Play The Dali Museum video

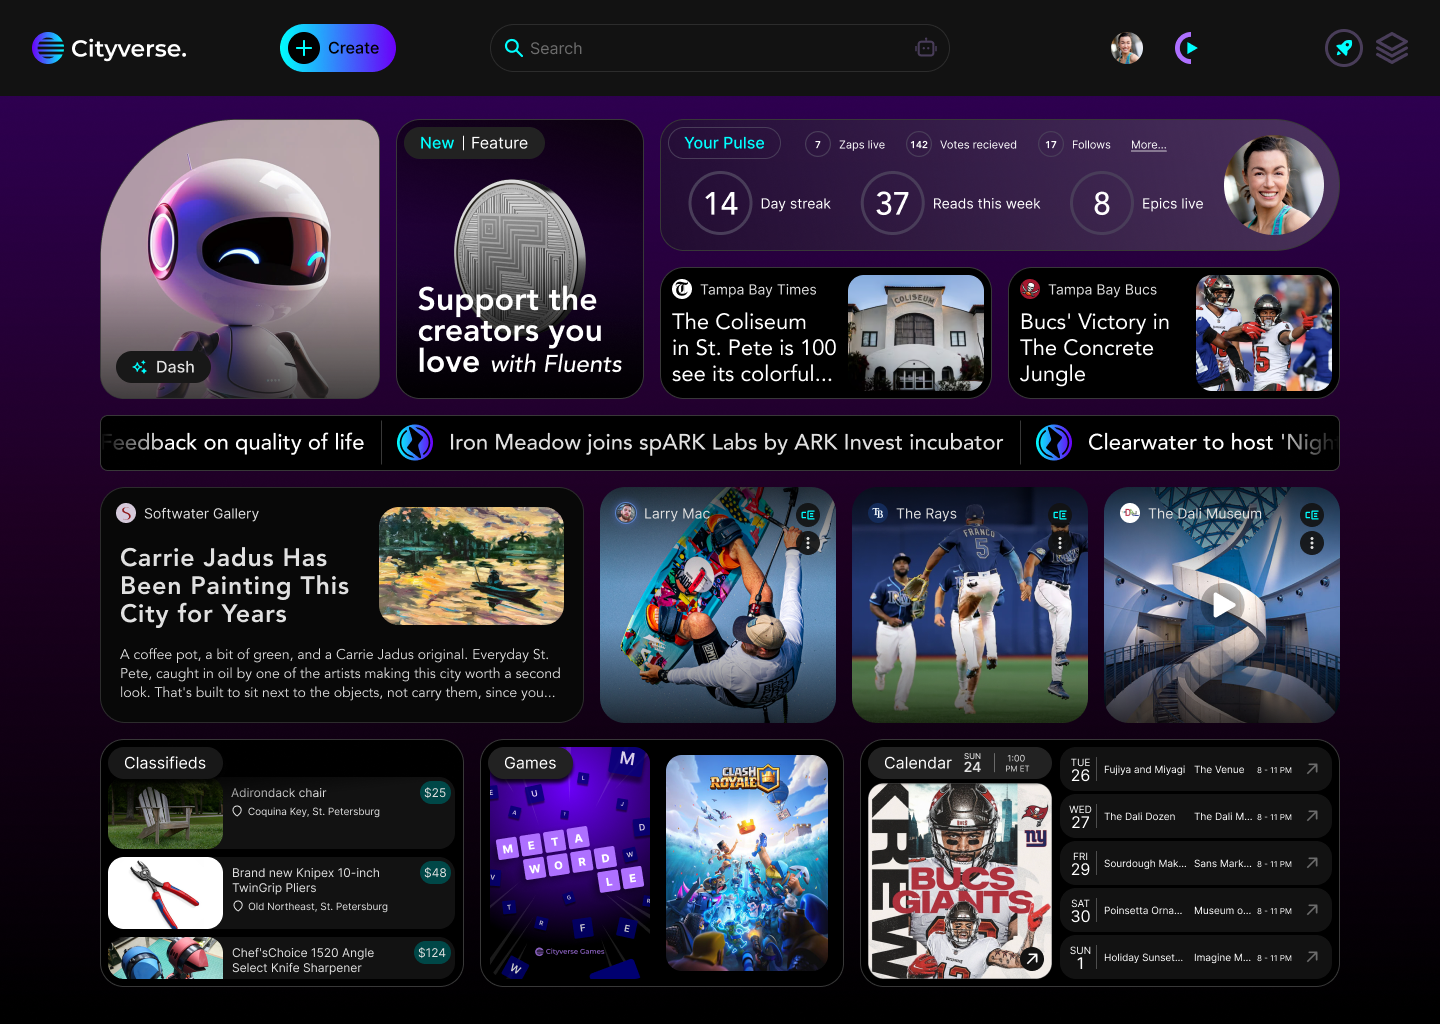(1222, 605)
